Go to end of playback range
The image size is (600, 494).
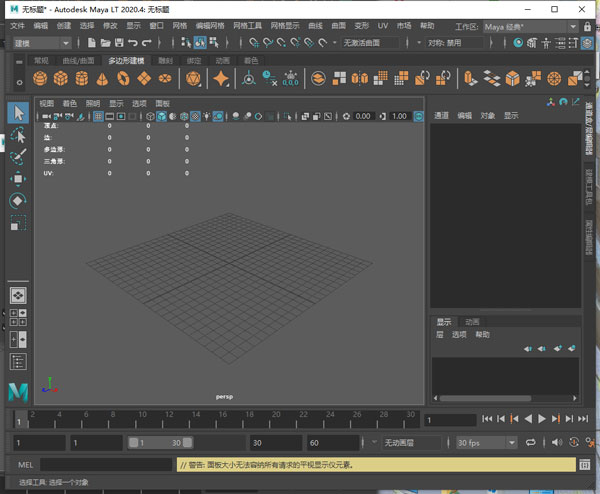click(x=583, y=419)
